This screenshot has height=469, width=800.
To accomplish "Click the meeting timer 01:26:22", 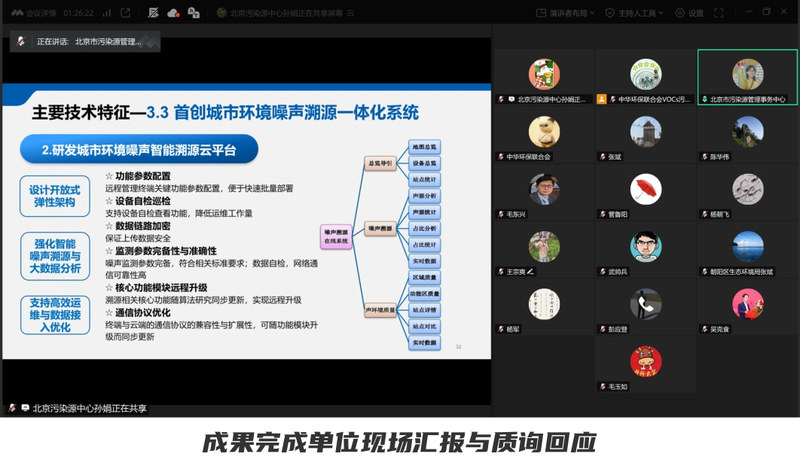I will coord(78,13).
